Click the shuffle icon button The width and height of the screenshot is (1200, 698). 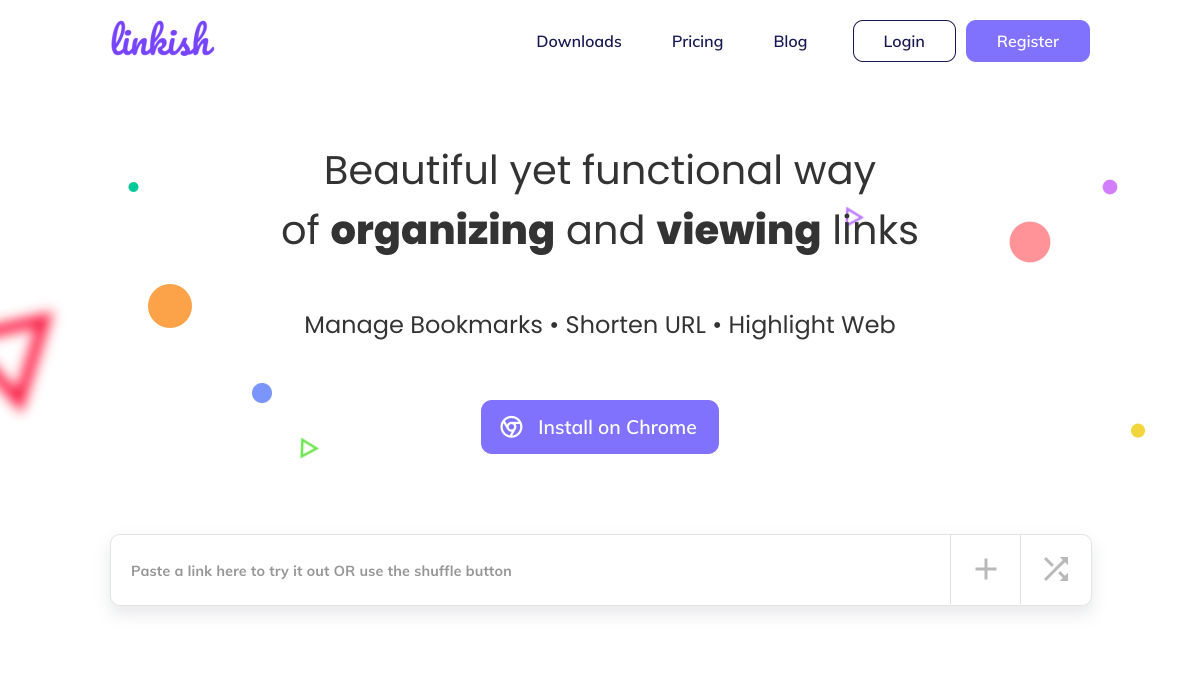pyautogui.click(x=1056, y=570)
